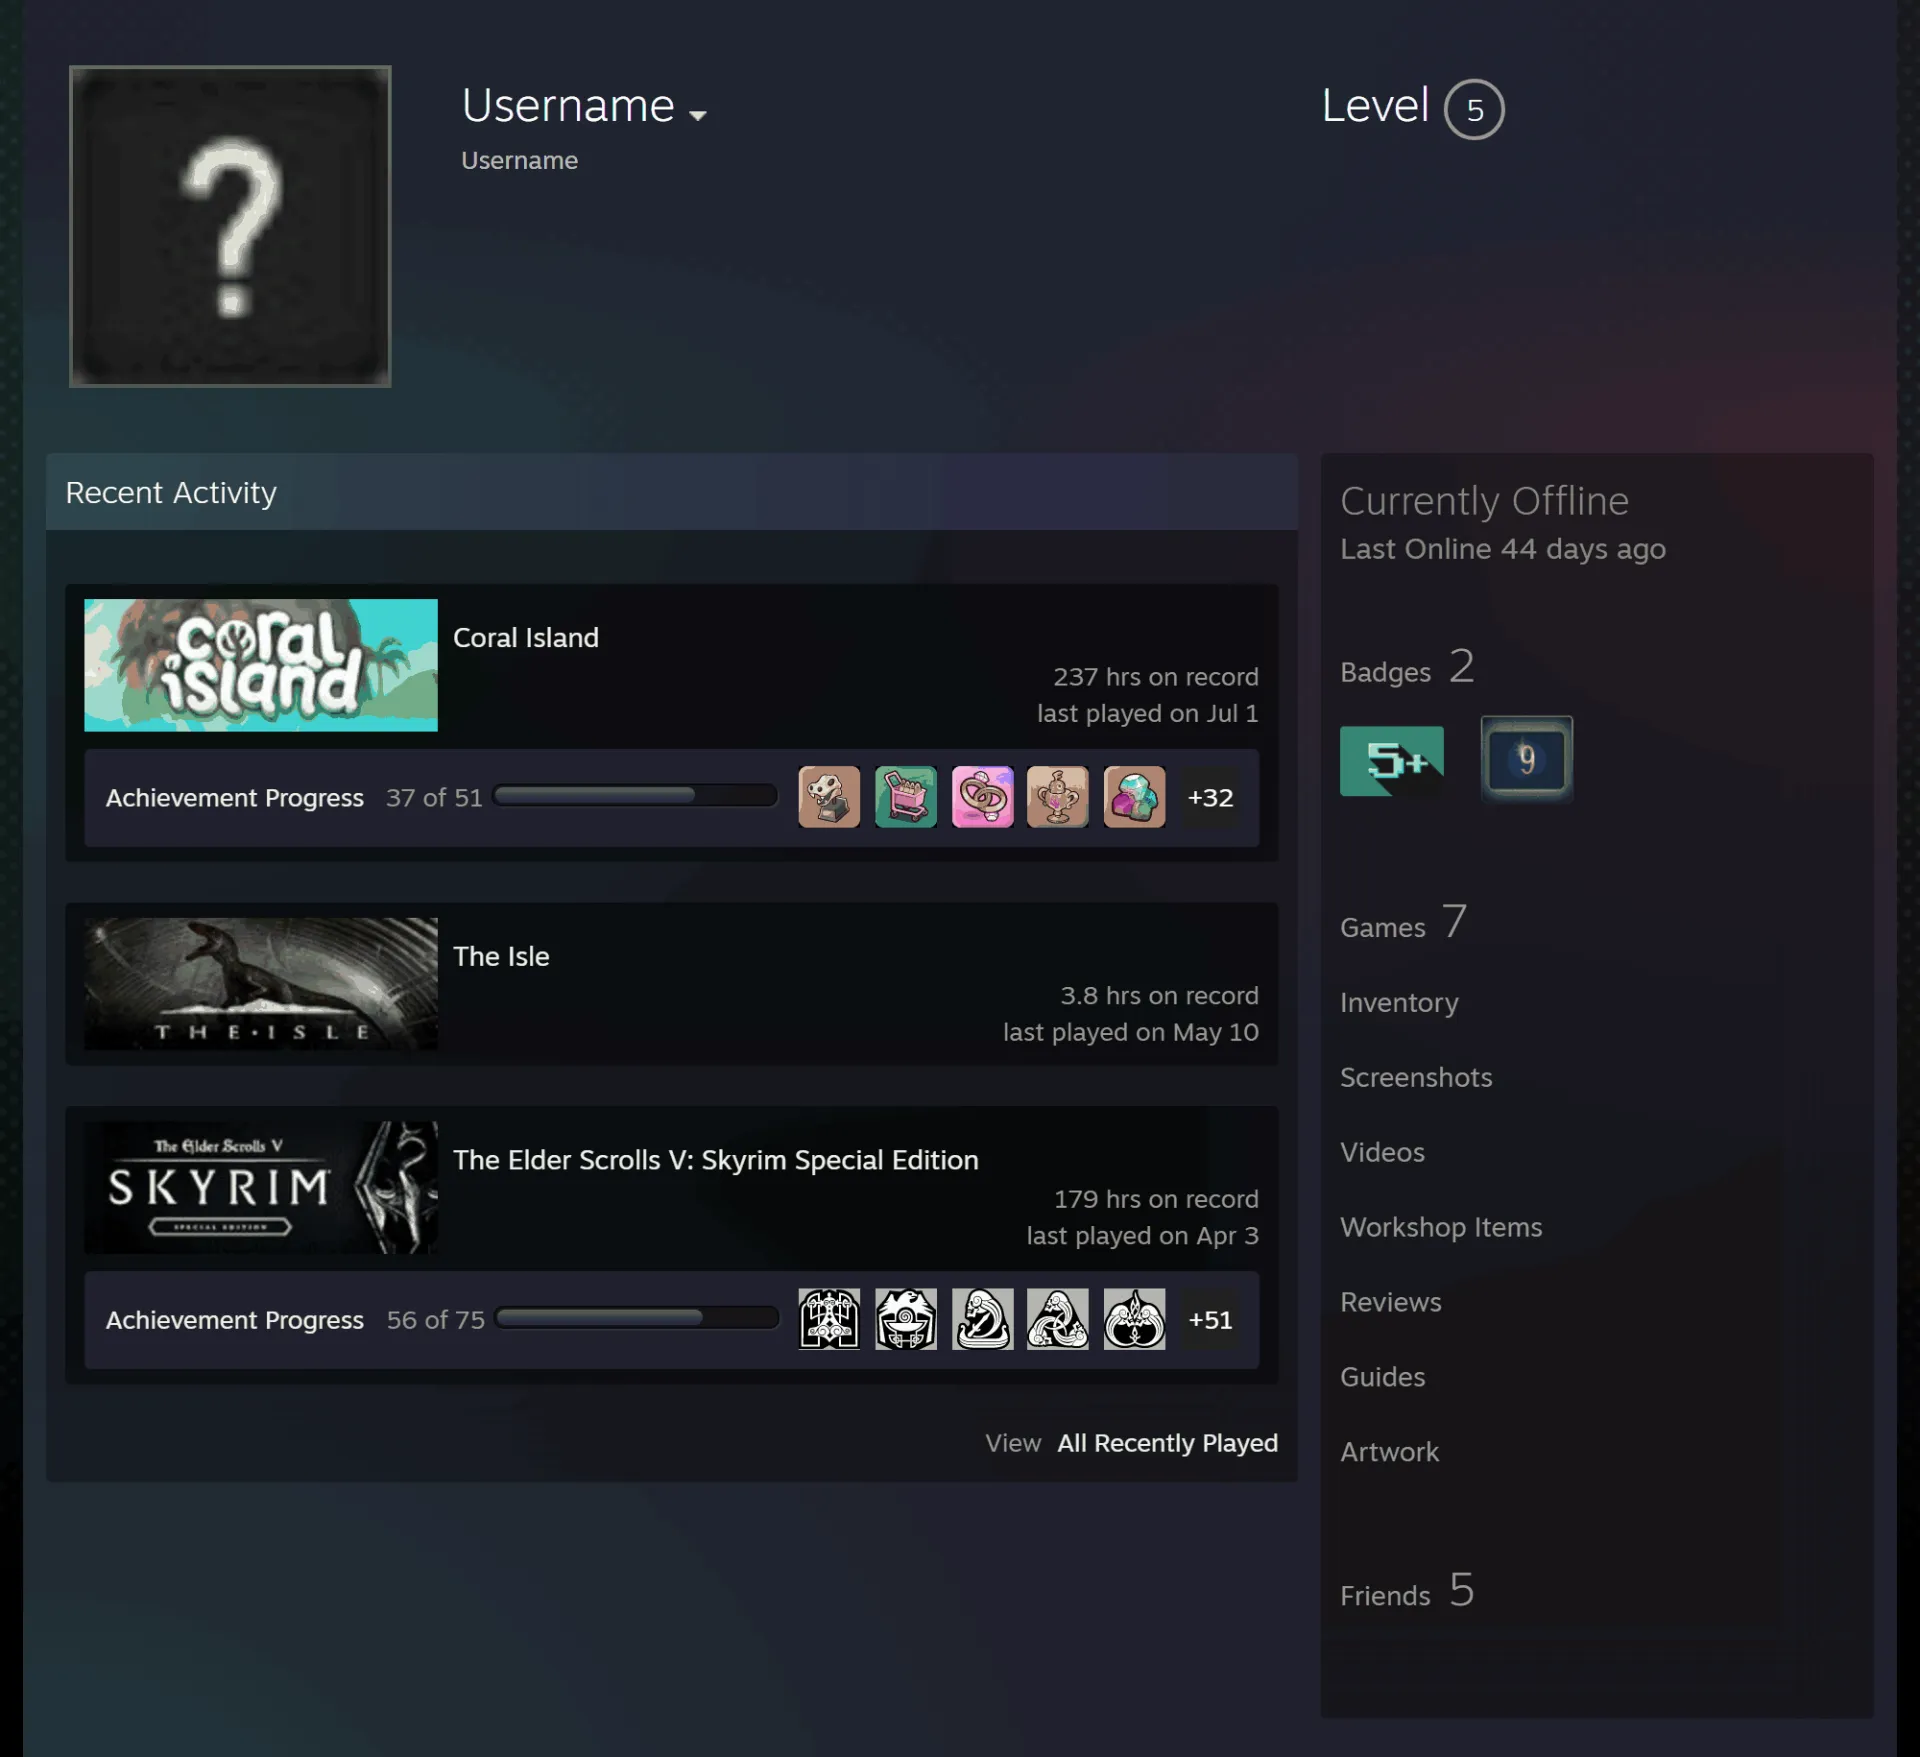Open the trophy achievement icon for Coral Island
This screenshot has width=1920, height=1757.
1058,797
